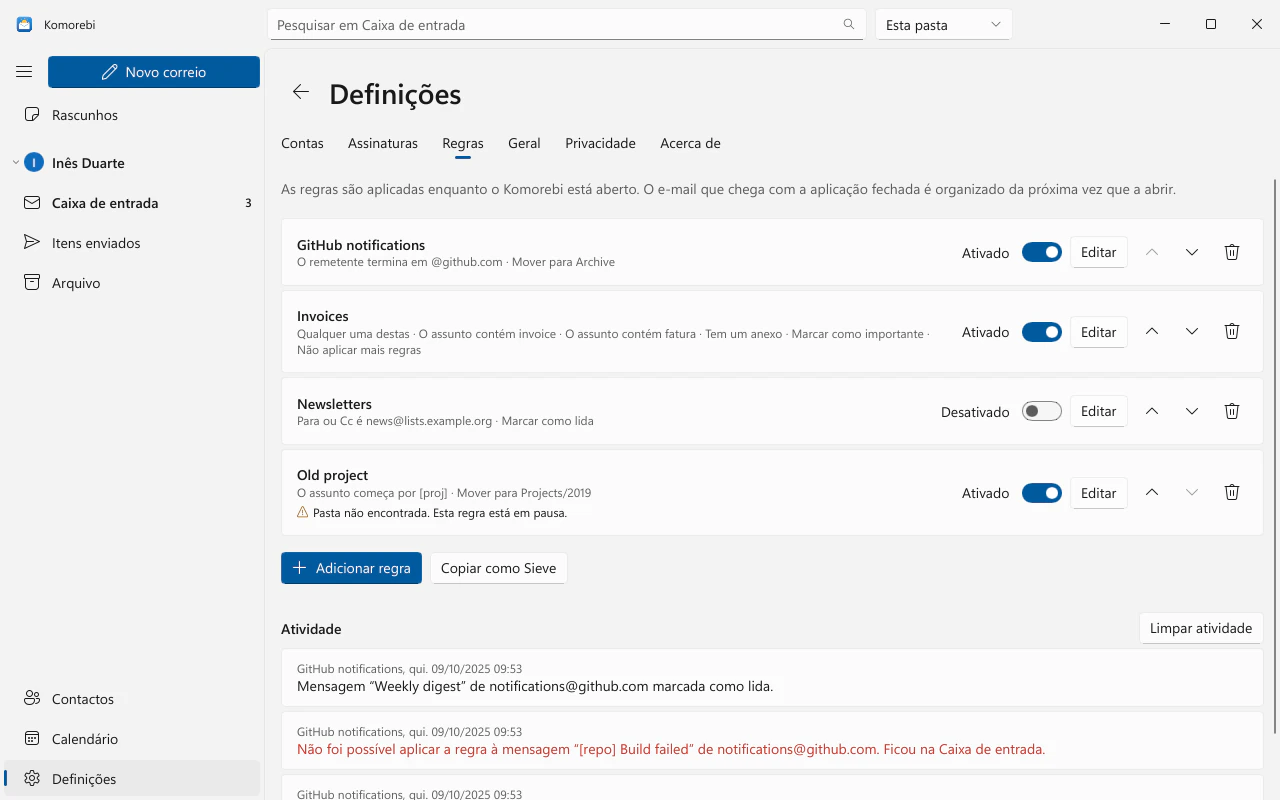Click Limpar atividade button

click(x=1201, y=628)
